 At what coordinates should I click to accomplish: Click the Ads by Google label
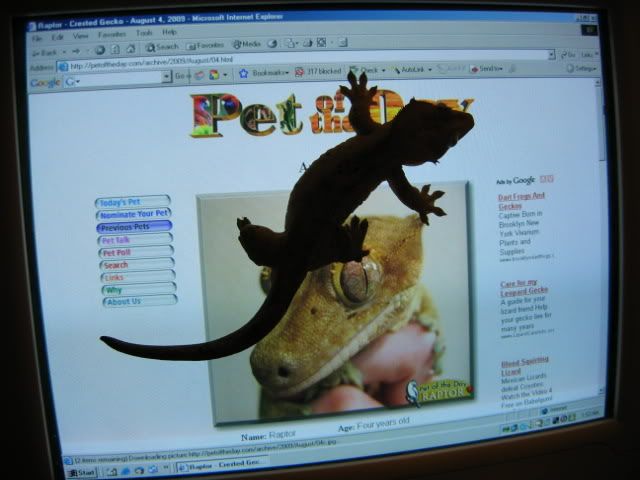516,180
